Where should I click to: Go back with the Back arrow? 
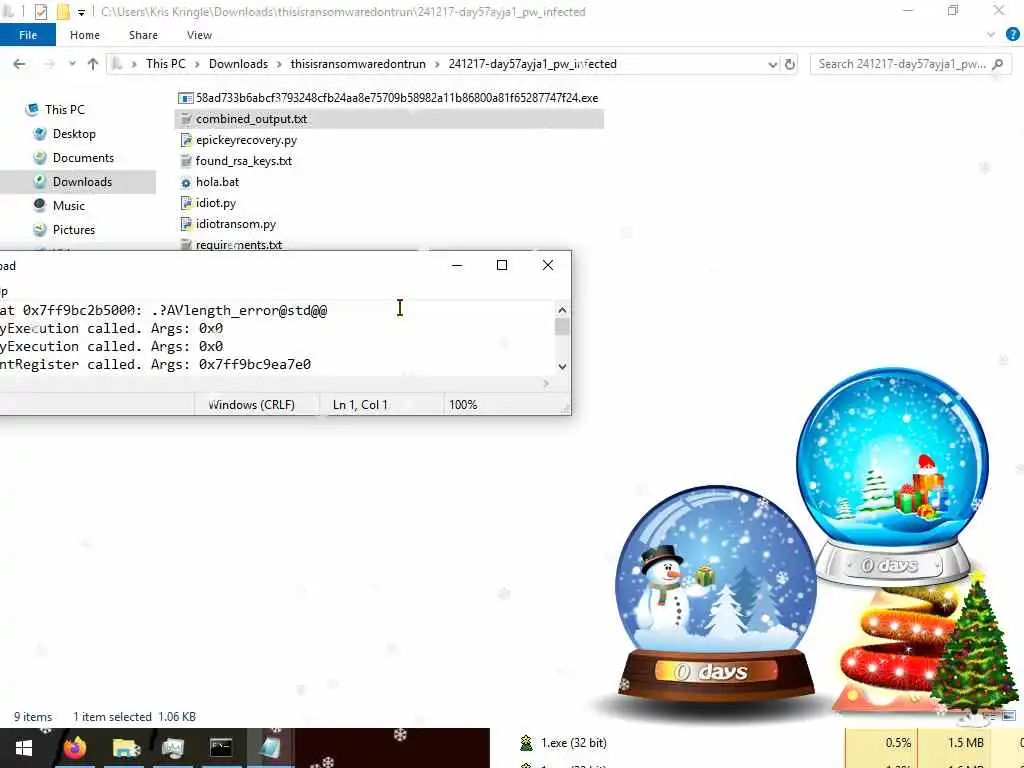coord(20,64)
